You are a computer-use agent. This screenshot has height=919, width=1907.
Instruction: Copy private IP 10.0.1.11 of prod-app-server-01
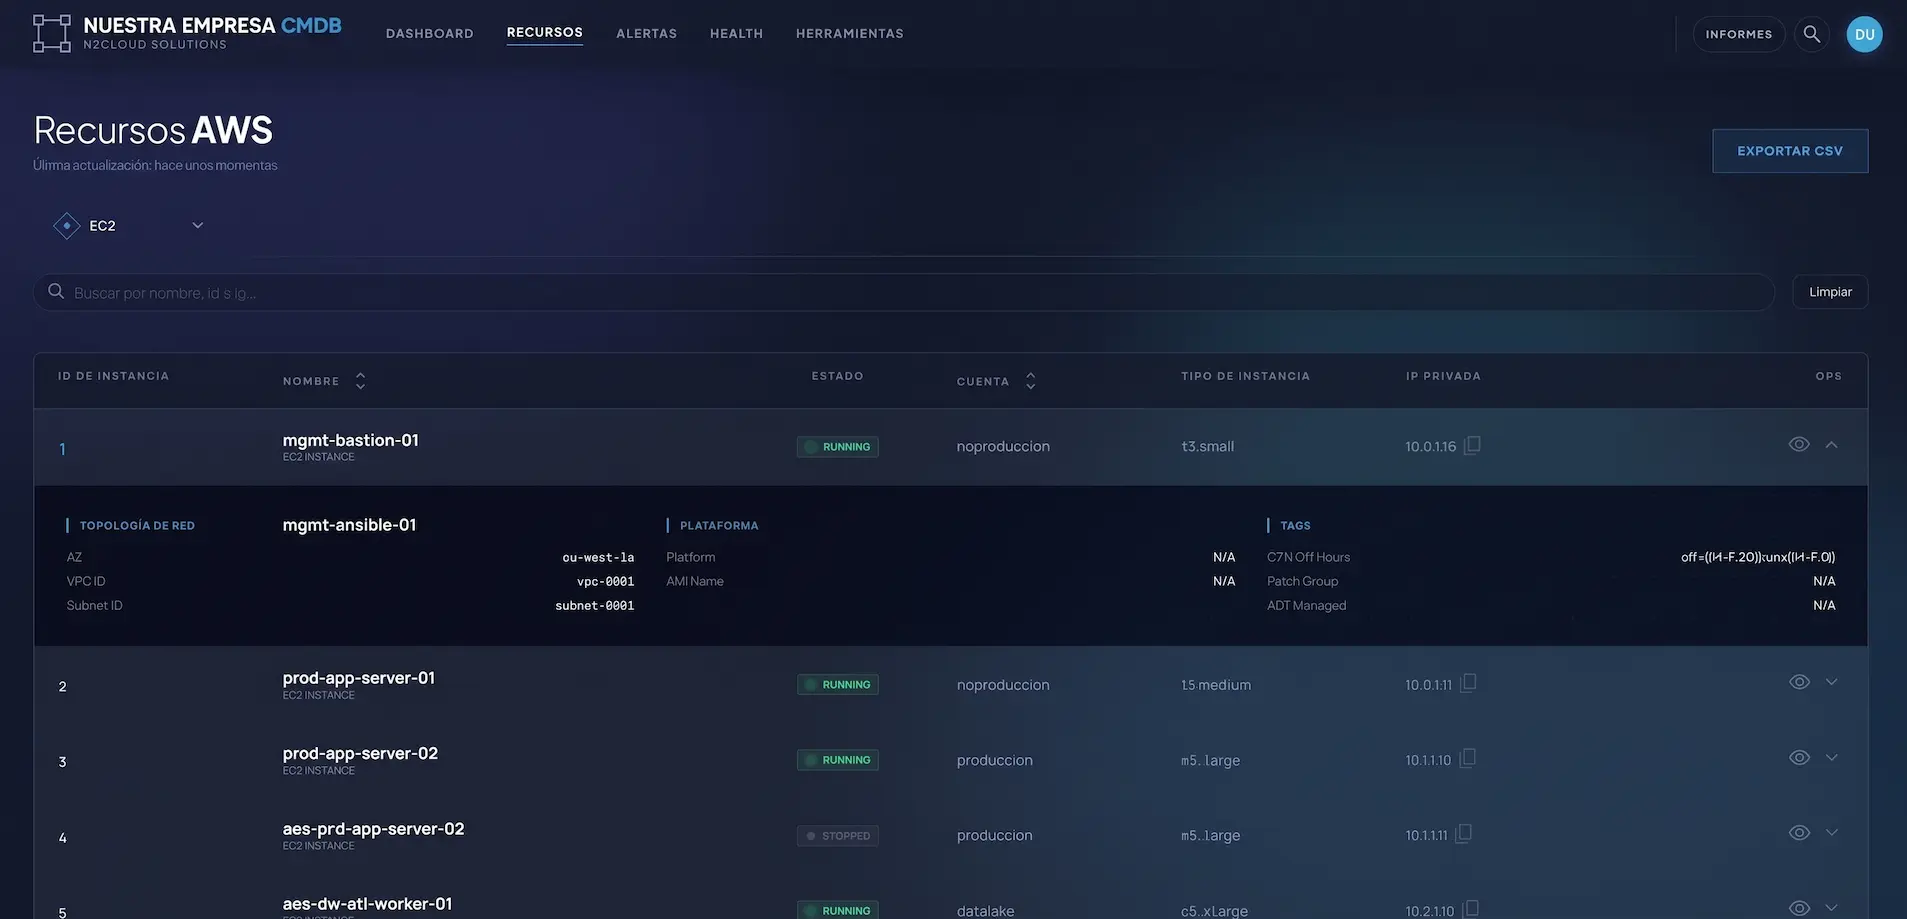(1468, 683)
